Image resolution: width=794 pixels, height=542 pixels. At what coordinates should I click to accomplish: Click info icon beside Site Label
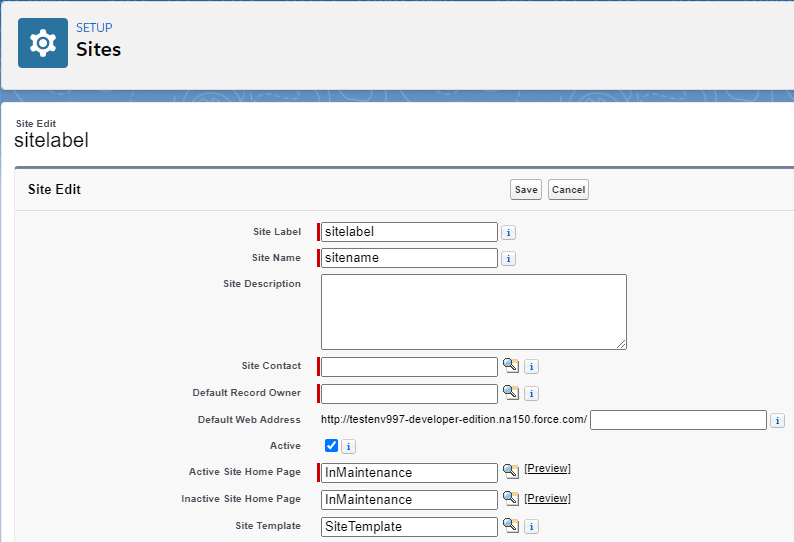pyautogui.click(x=508, y=232)
